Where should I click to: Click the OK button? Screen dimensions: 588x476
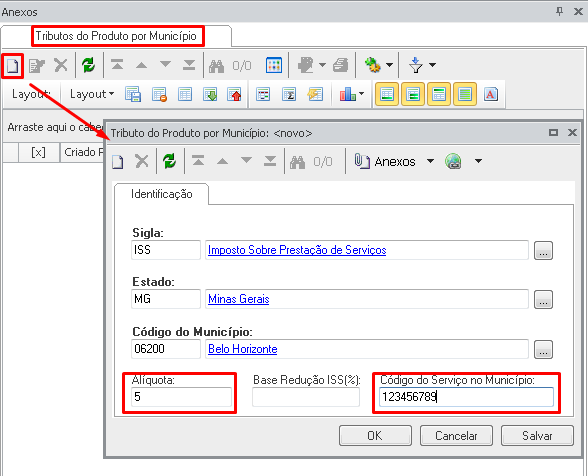point(375,435)
